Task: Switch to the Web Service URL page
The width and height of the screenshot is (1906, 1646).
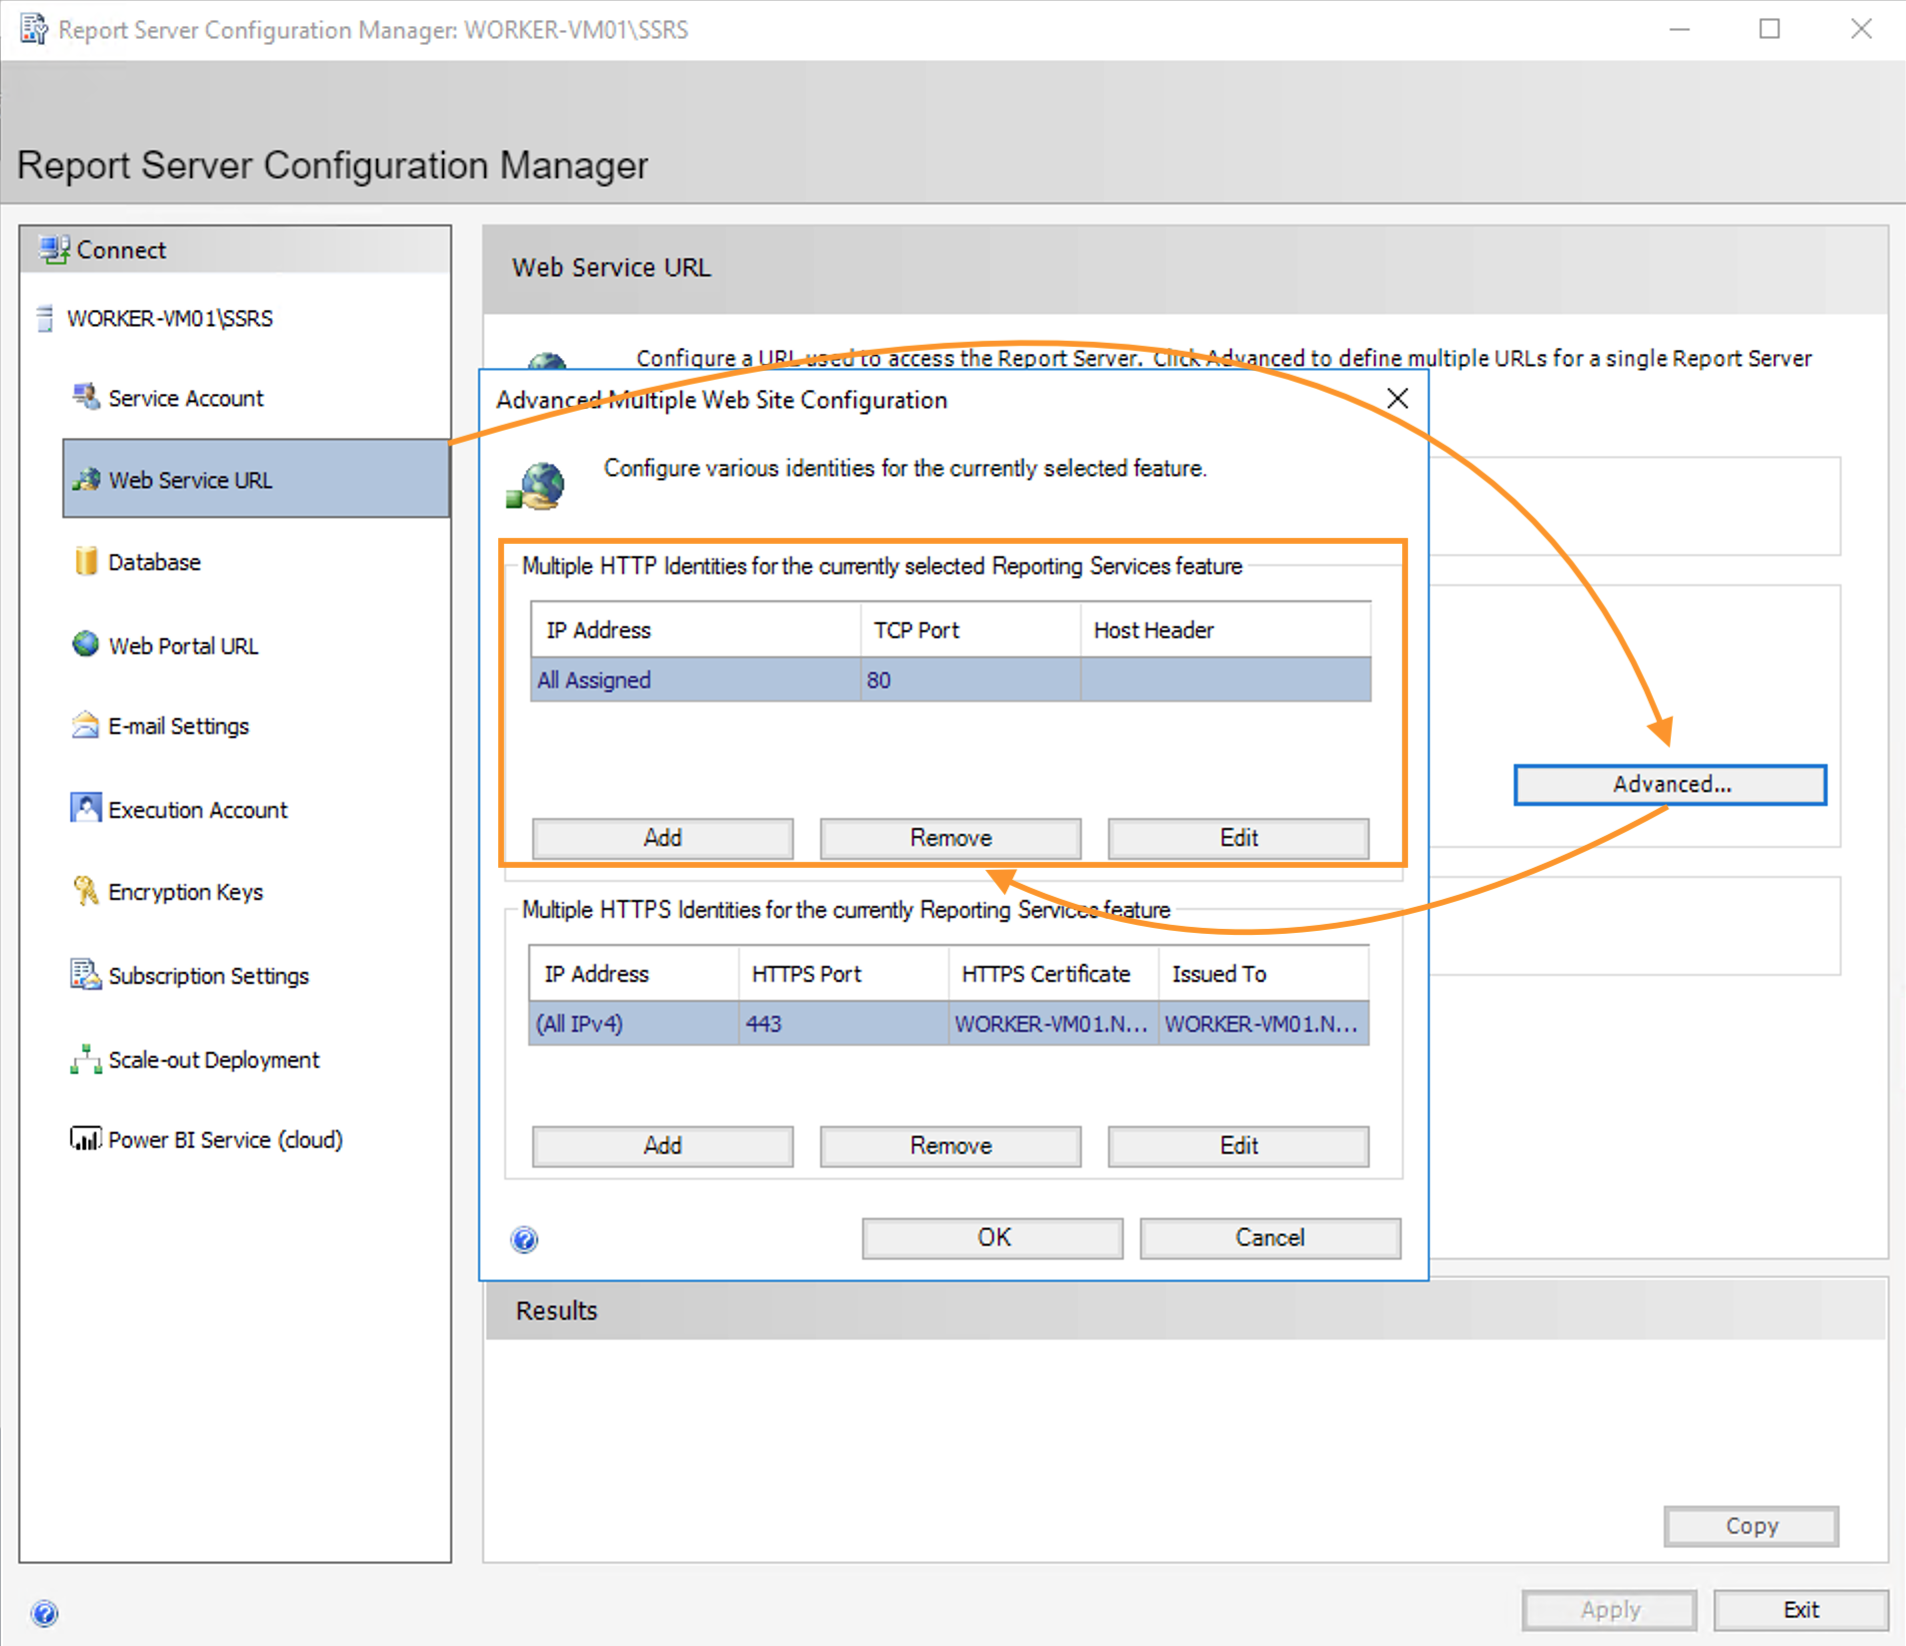Action: pyautogui.click(x=190, y=480)
